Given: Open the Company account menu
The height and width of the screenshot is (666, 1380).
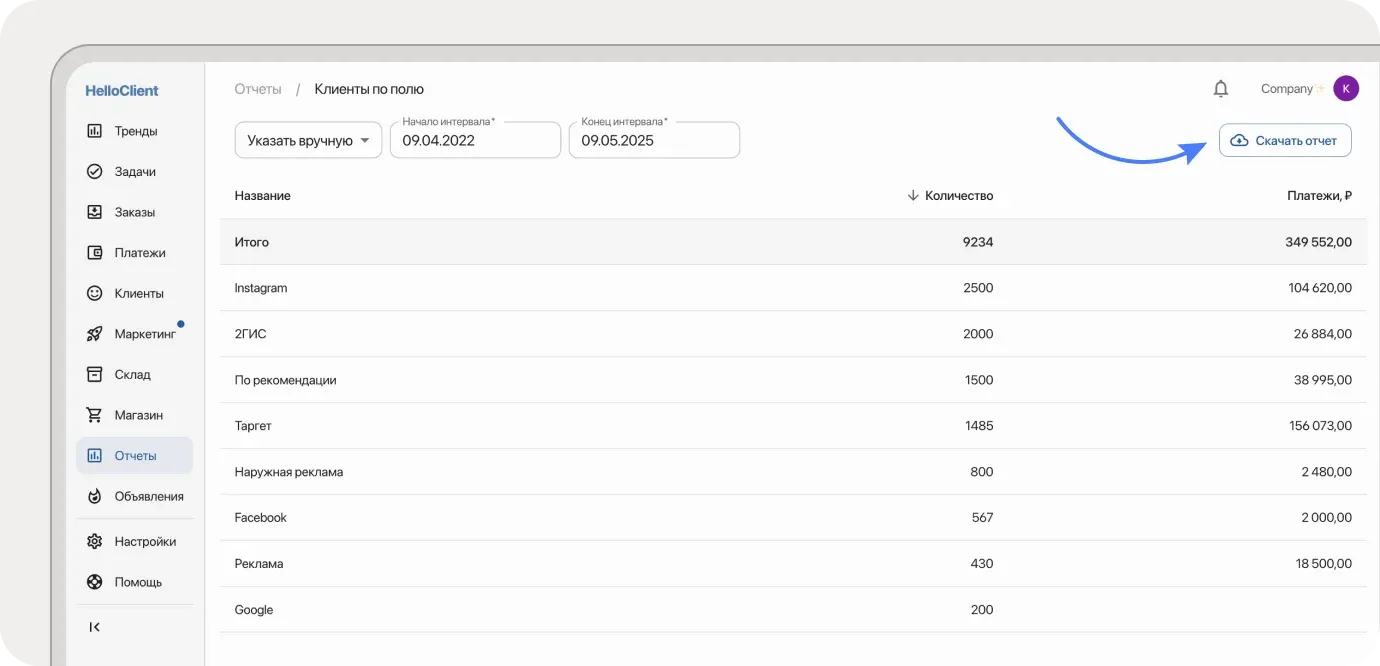Looking at the screenshot, I should click(1287, 89).
